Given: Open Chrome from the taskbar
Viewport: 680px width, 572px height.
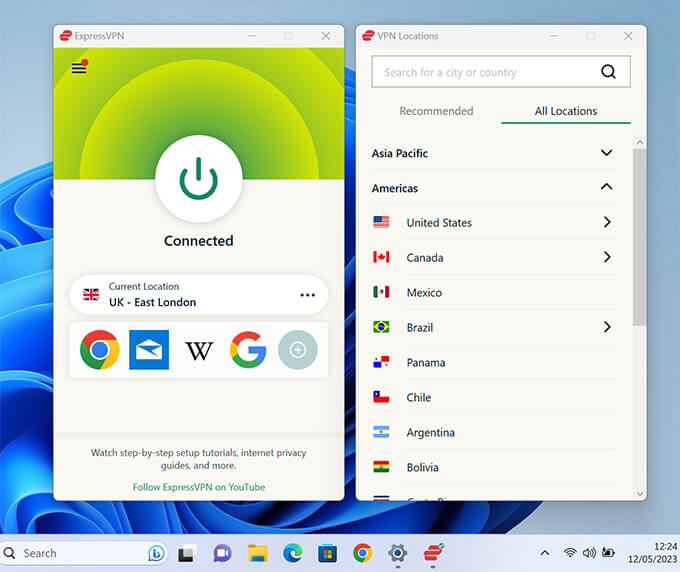Looking at the screenshot, I should point(363,553).
